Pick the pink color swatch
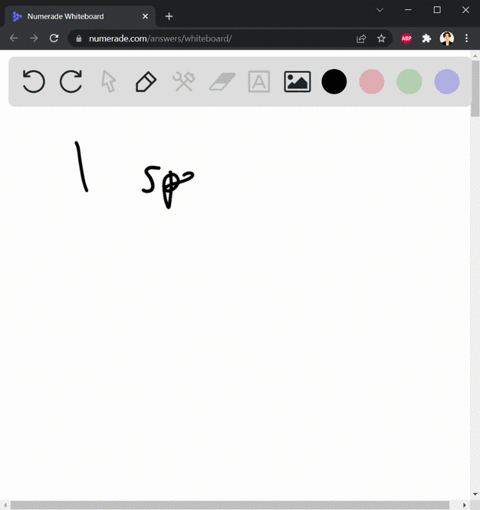This screenshot has height=510, width=480. click(x=372, y=81)
